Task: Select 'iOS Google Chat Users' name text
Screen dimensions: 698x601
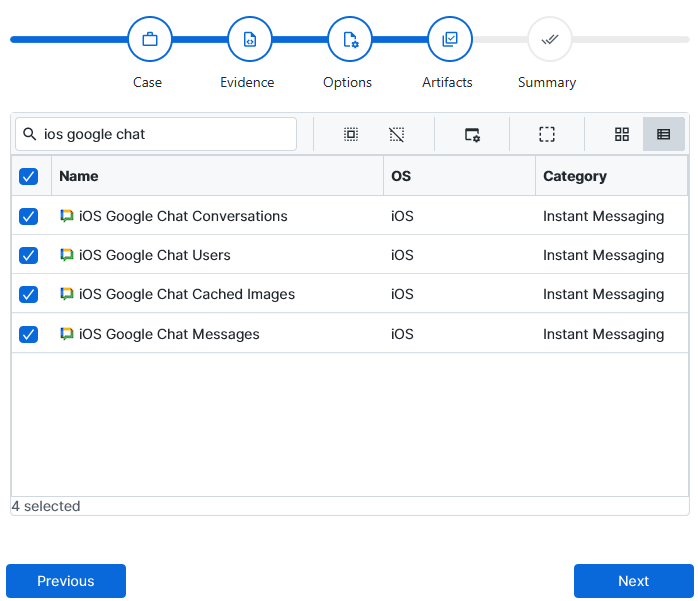Action: click(155, 255)
